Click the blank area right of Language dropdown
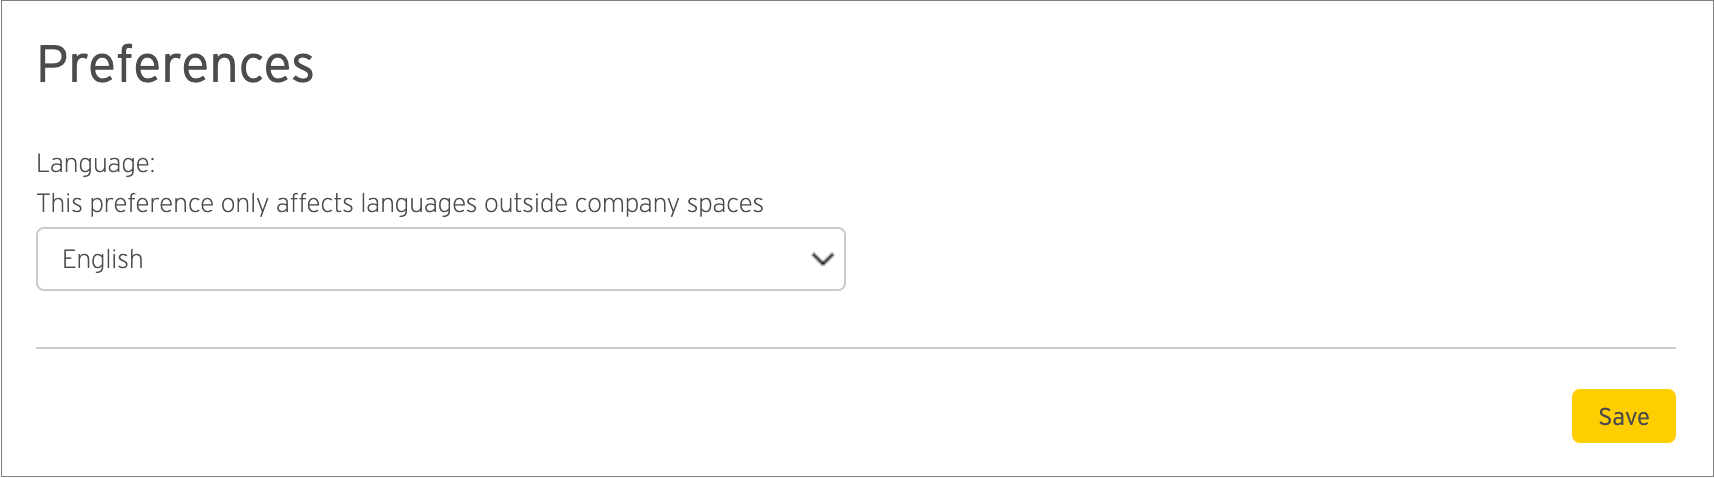This screenshot has height=478, width=1714. pyautogui.click(x=1260, y=259)
